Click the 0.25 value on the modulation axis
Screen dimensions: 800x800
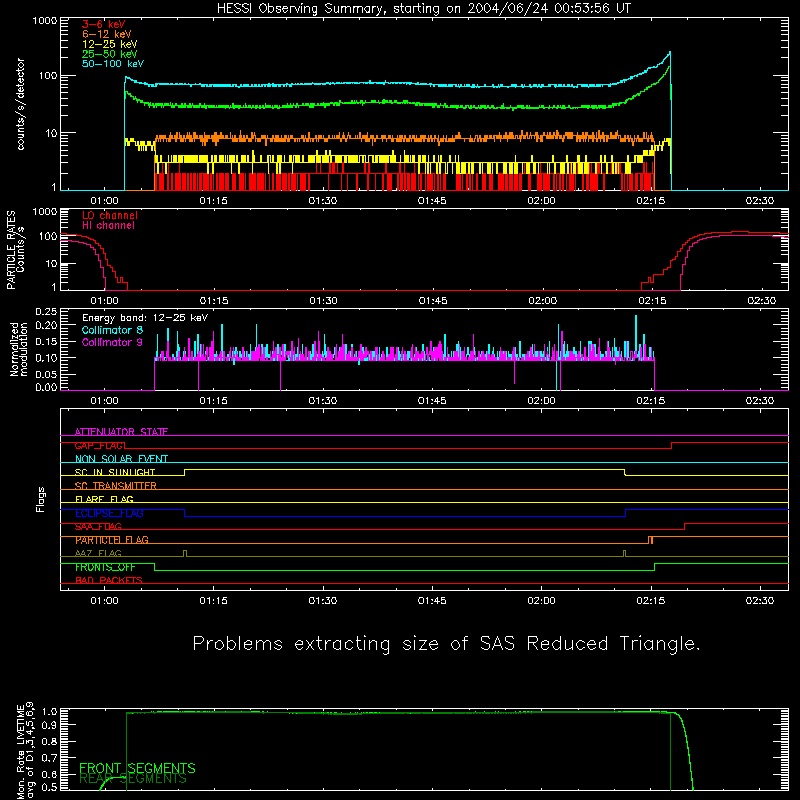(x=46, y=312)
